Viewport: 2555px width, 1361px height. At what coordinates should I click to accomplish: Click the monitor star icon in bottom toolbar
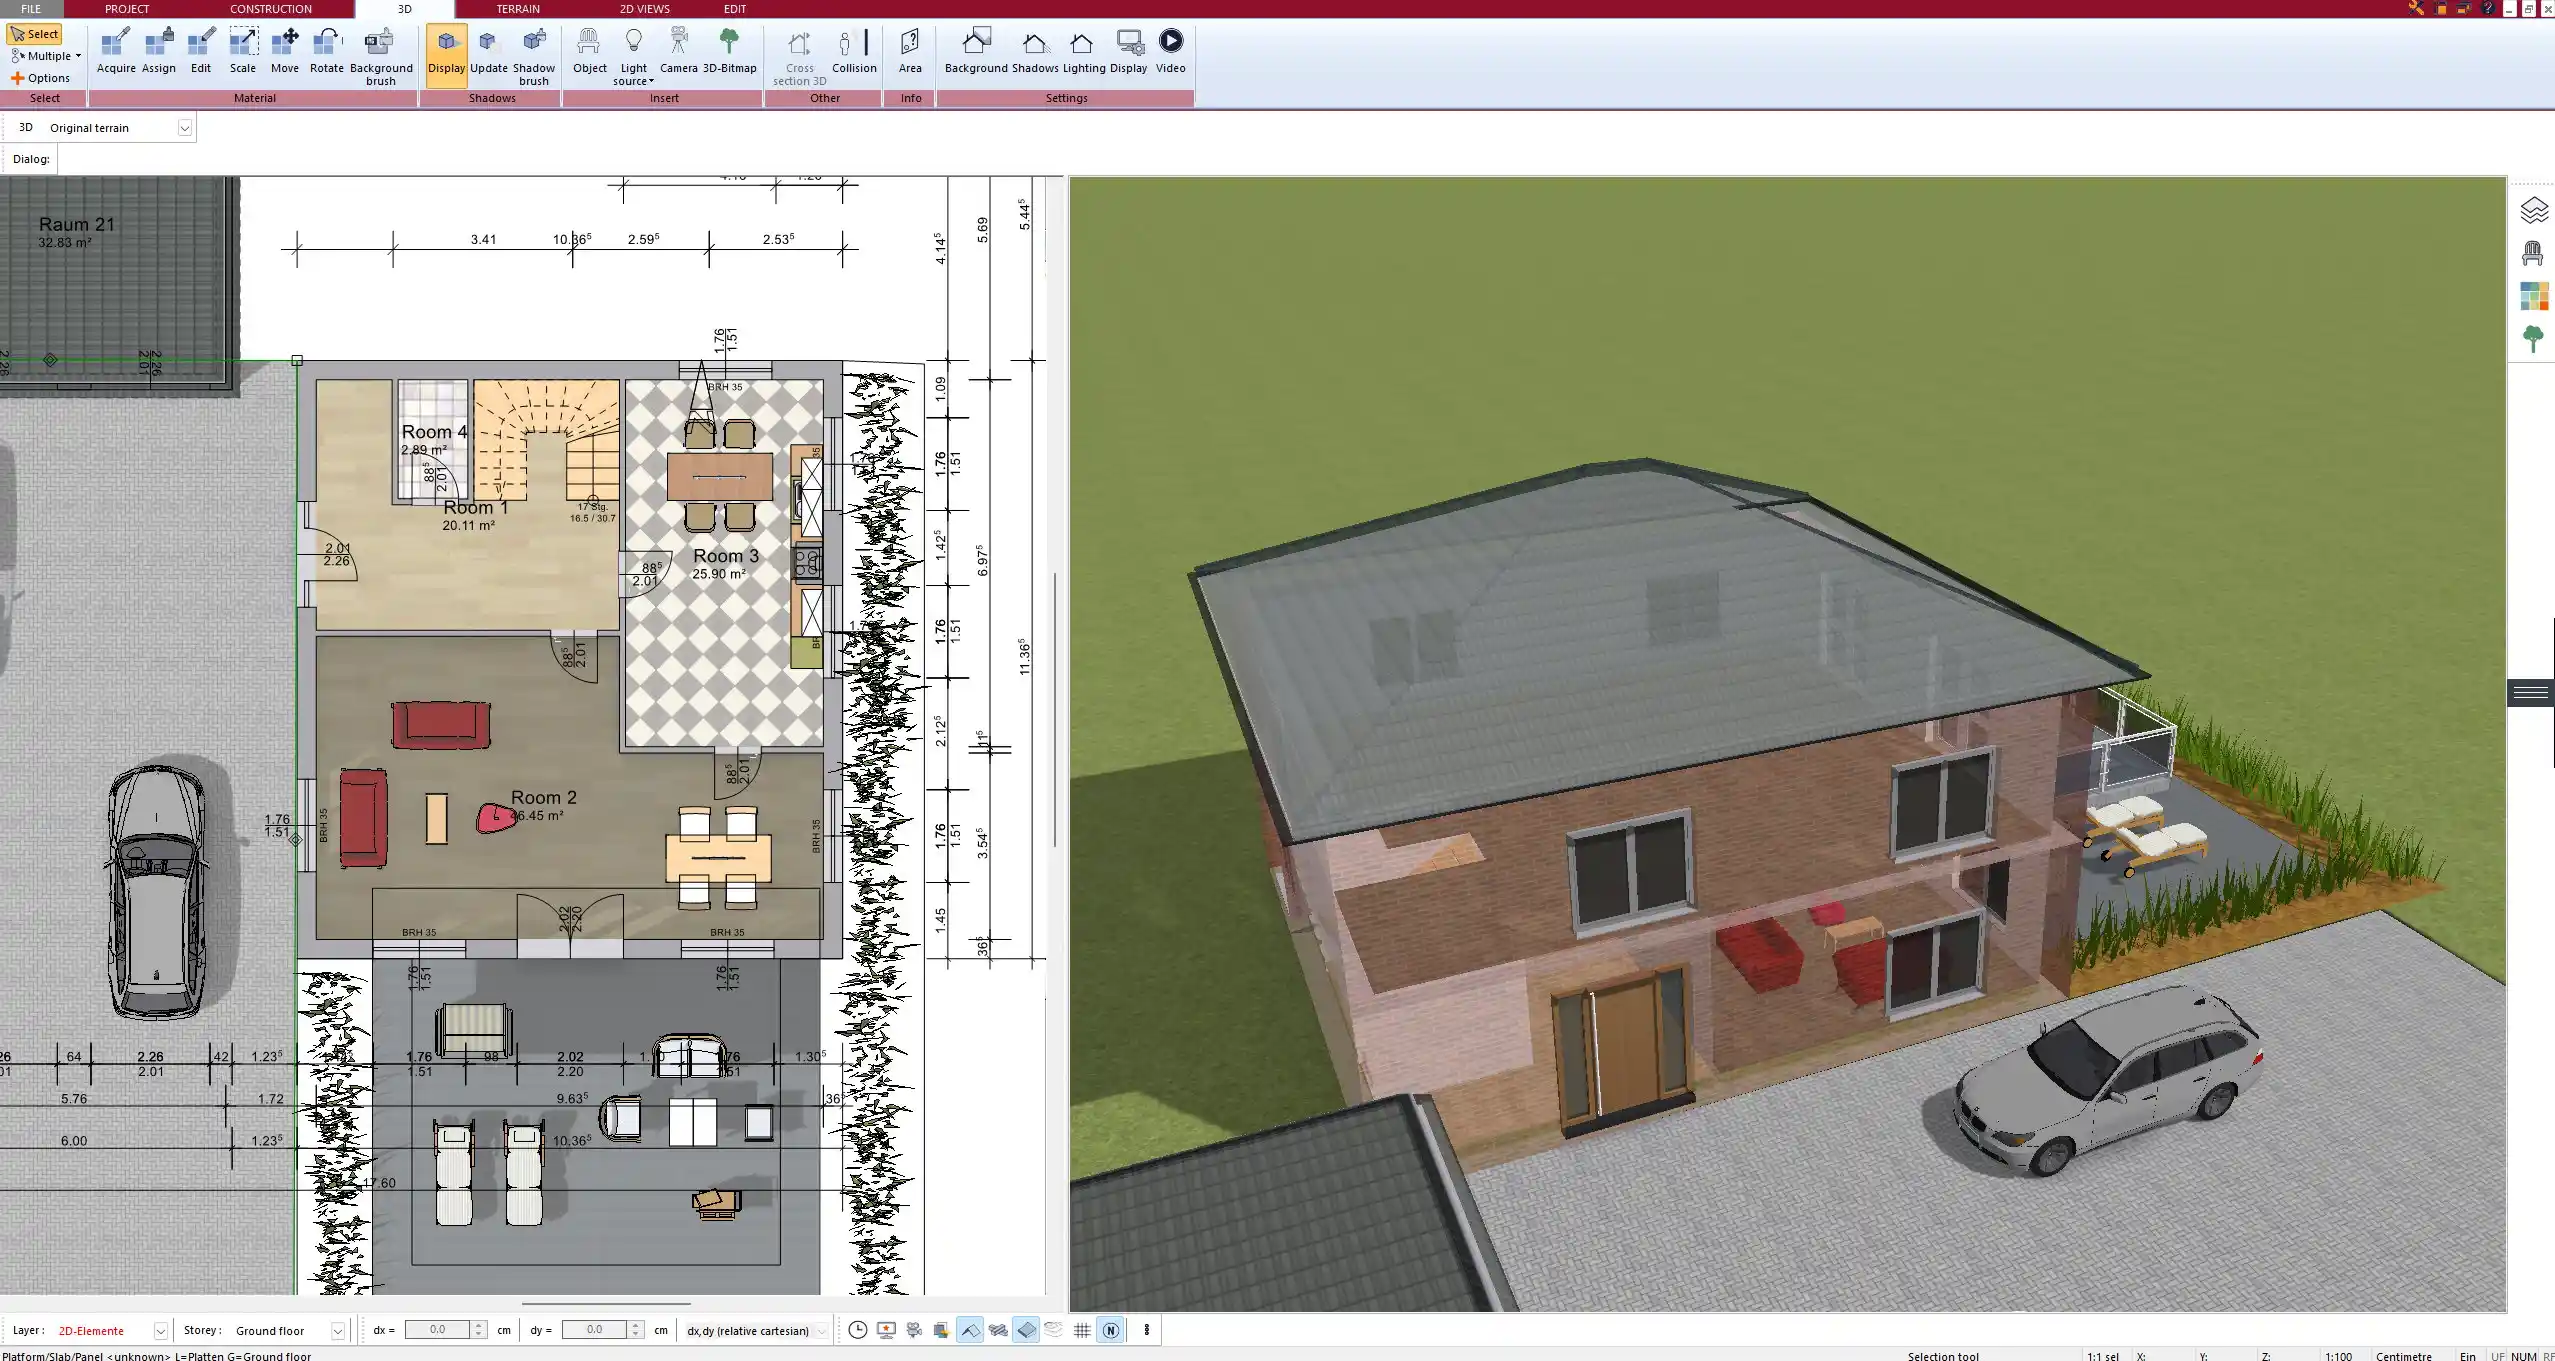(886, 1330)
